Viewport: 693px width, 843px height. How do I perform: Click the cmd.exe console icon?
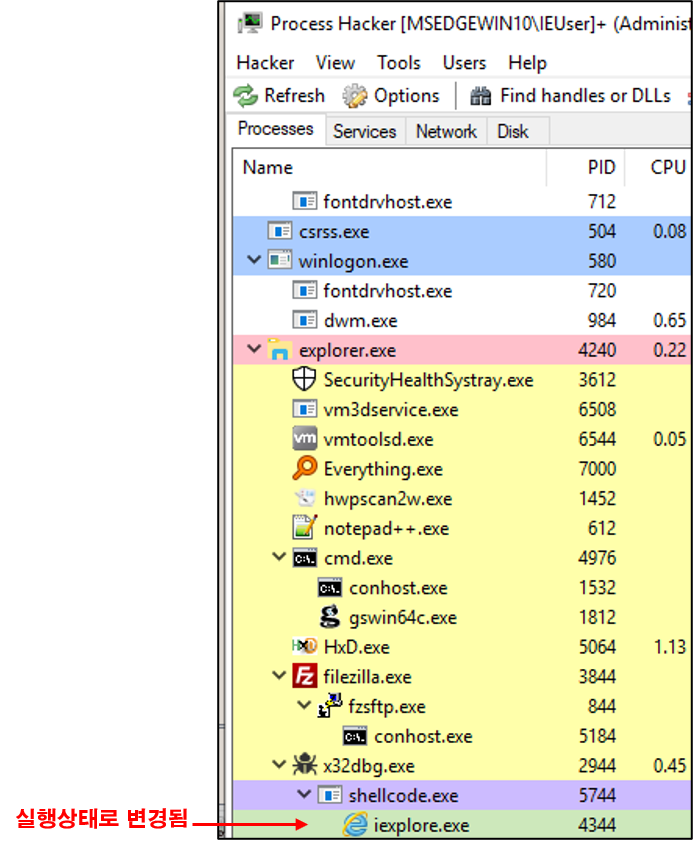[x=304, y=558]
